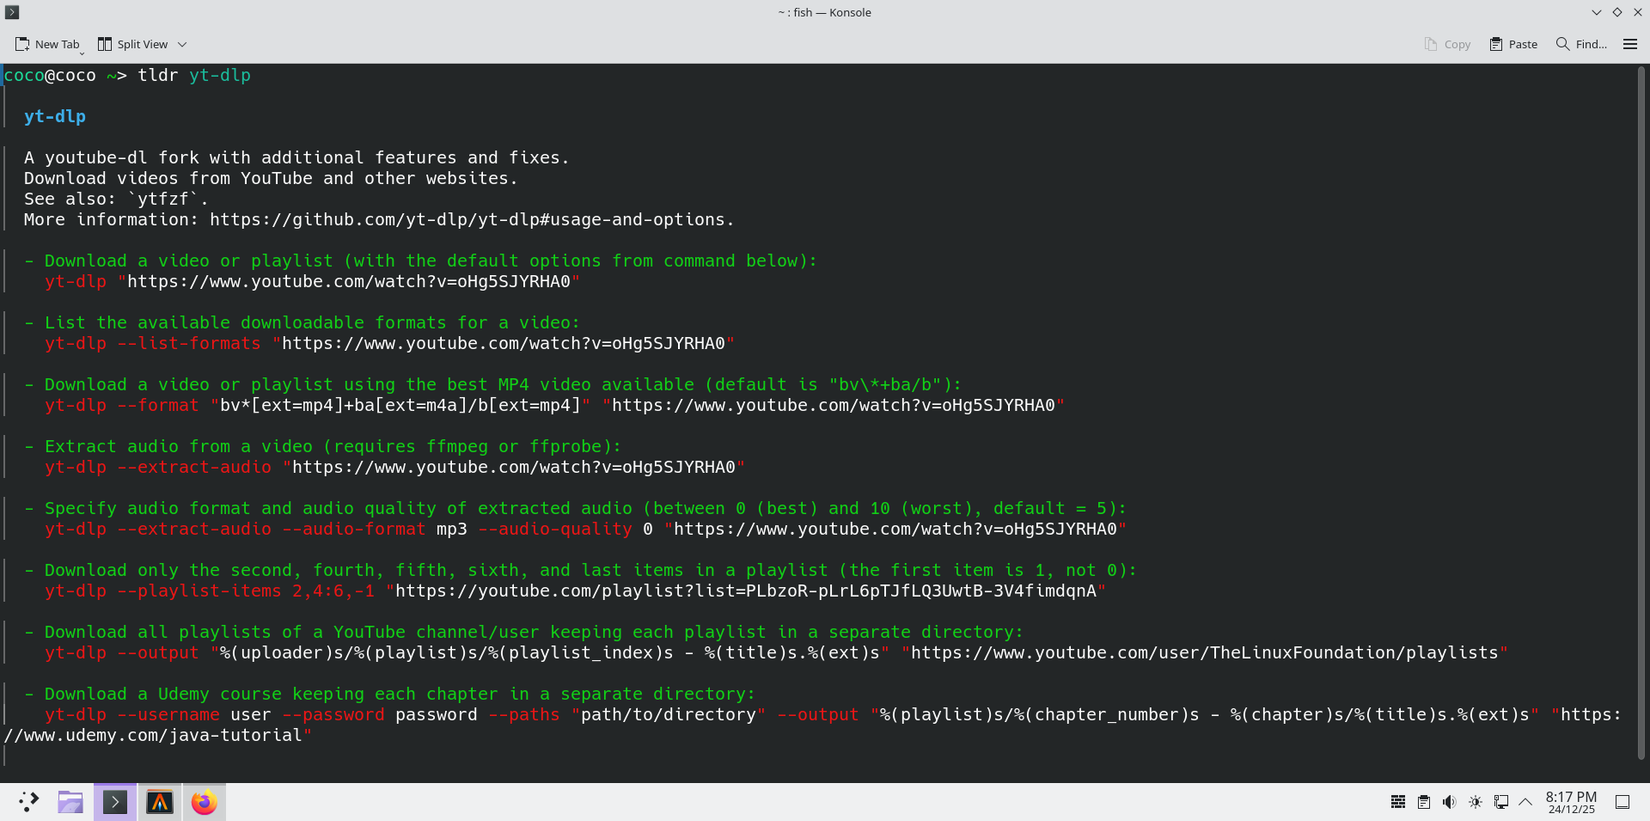
Task: Open the volume control in system tray
Action: (x=1449, y=802)
